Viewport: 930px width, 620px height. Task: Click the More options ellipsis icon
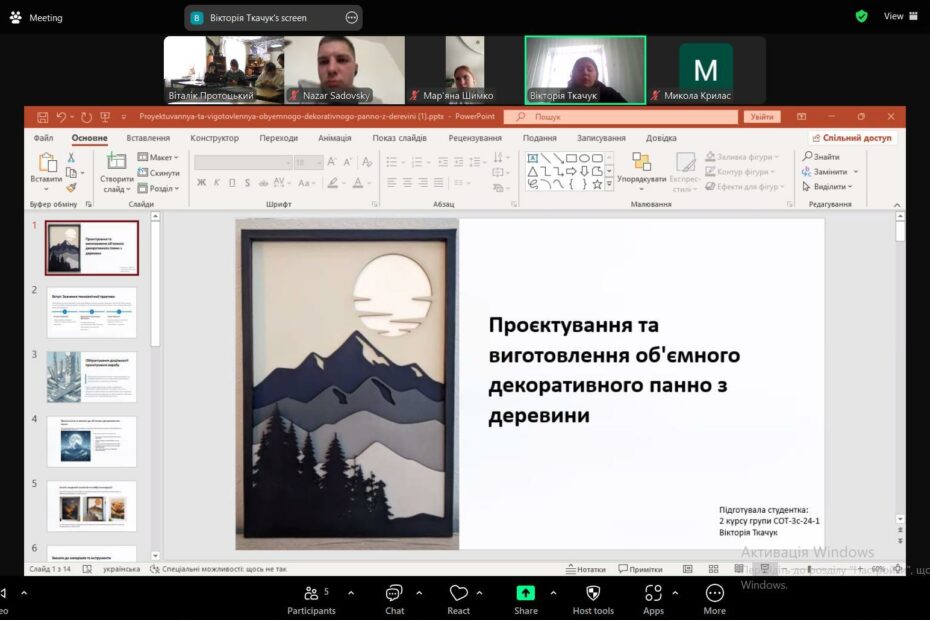714,594
